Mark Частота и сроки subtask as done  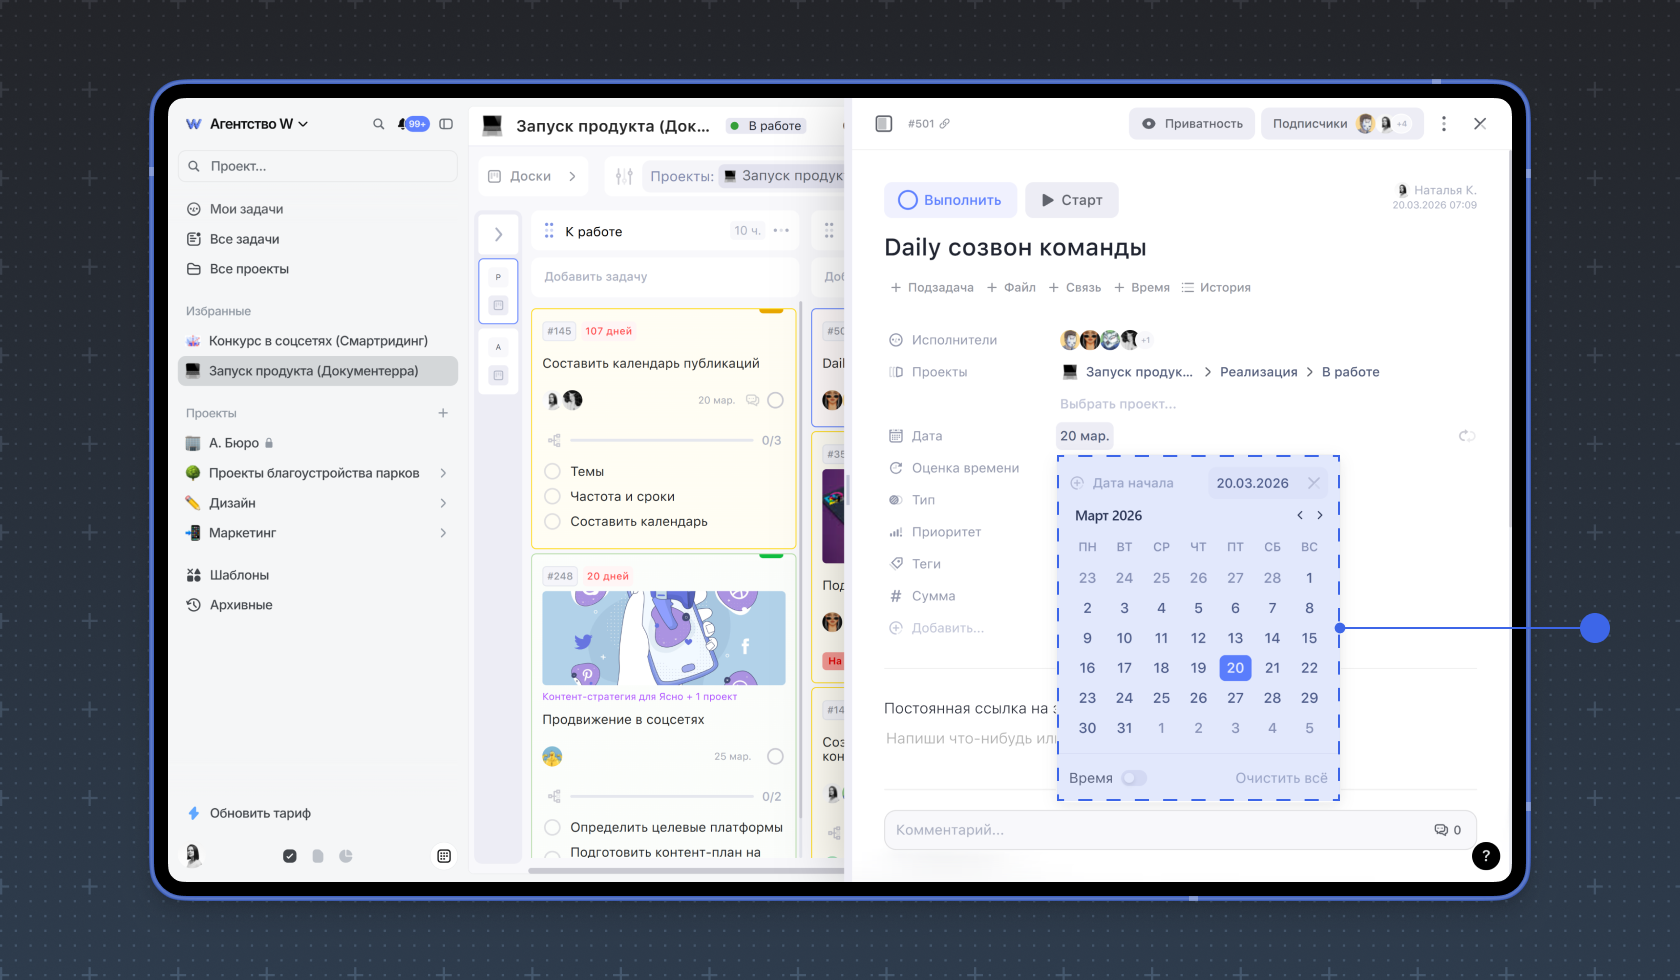(x=552, y=496)
